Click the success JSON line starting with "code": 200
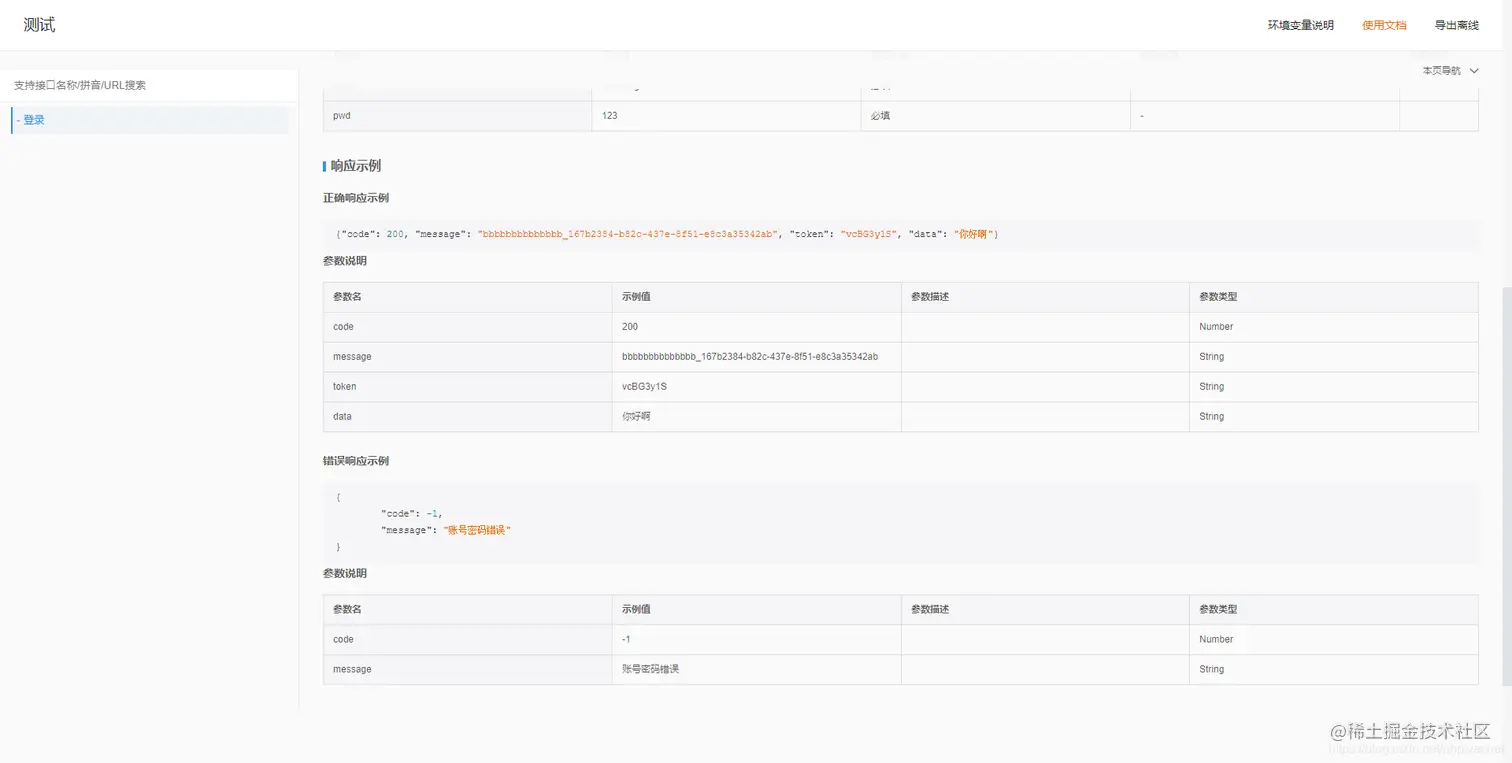The height and width of the screenshot is (763, 1512). tap(667, 234)
